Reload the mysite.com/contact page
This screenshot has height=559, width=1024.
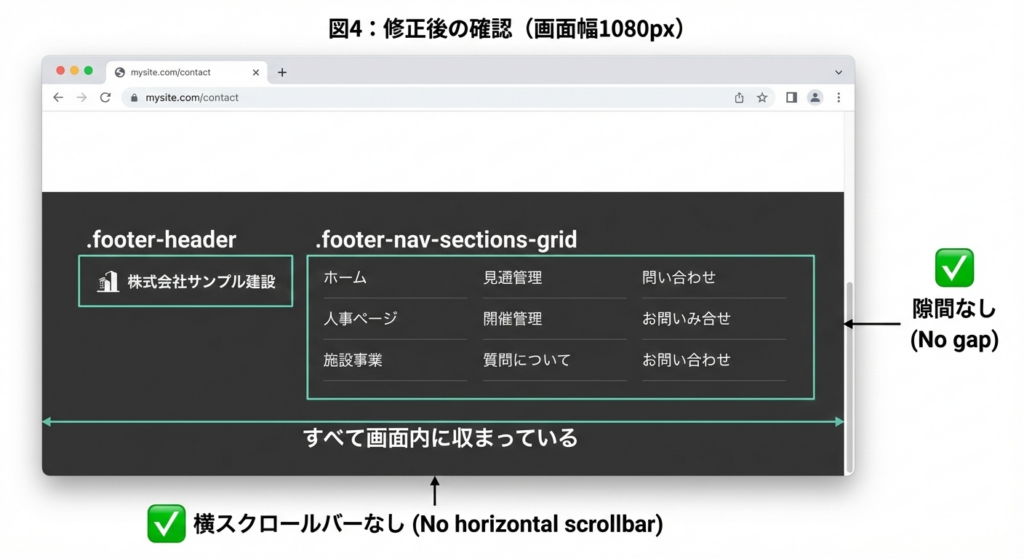tap(105, 97)
